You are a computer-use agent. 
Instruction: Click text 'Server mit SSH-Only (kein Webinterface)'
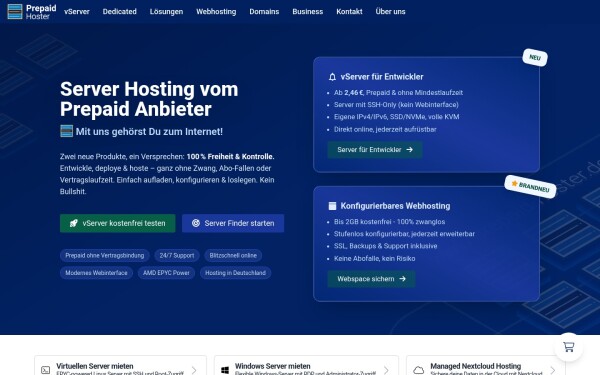tap(396, 105)
